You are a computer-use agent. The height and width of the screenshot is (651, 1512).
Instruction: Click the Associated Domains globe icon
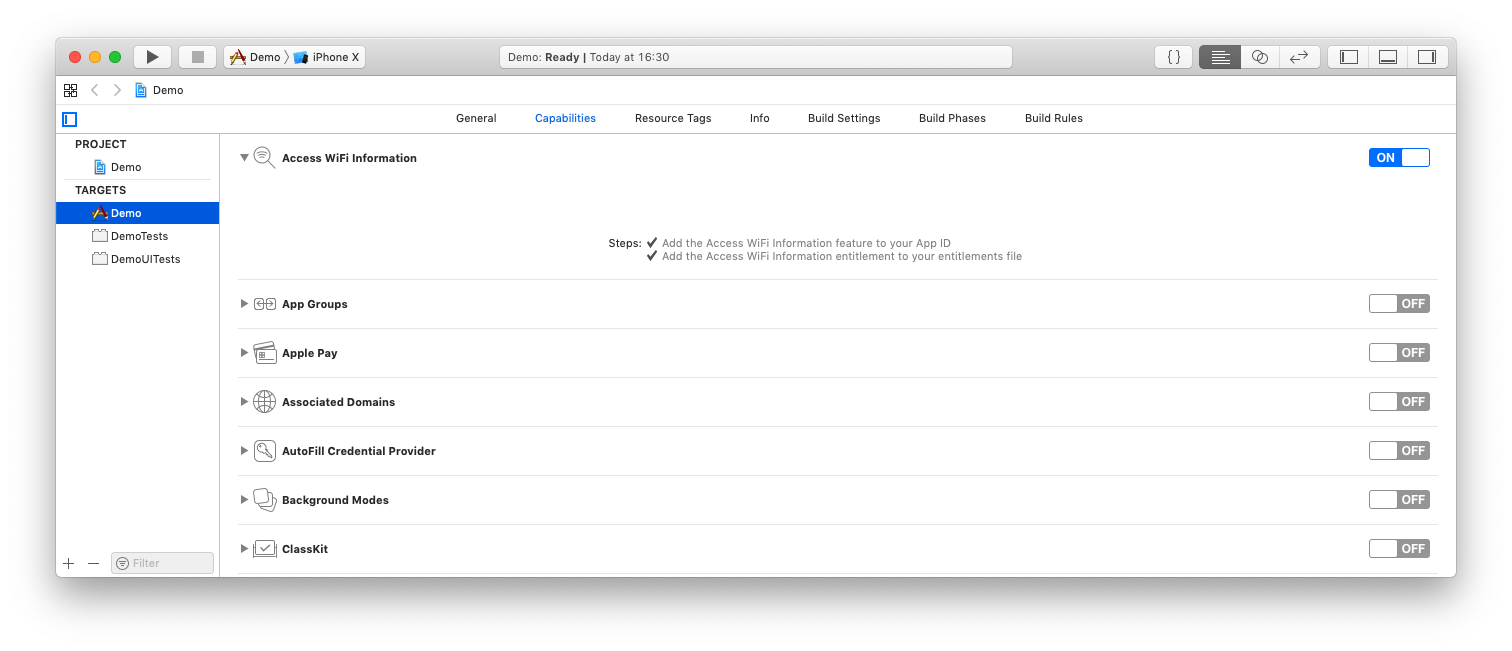(264, 402)
